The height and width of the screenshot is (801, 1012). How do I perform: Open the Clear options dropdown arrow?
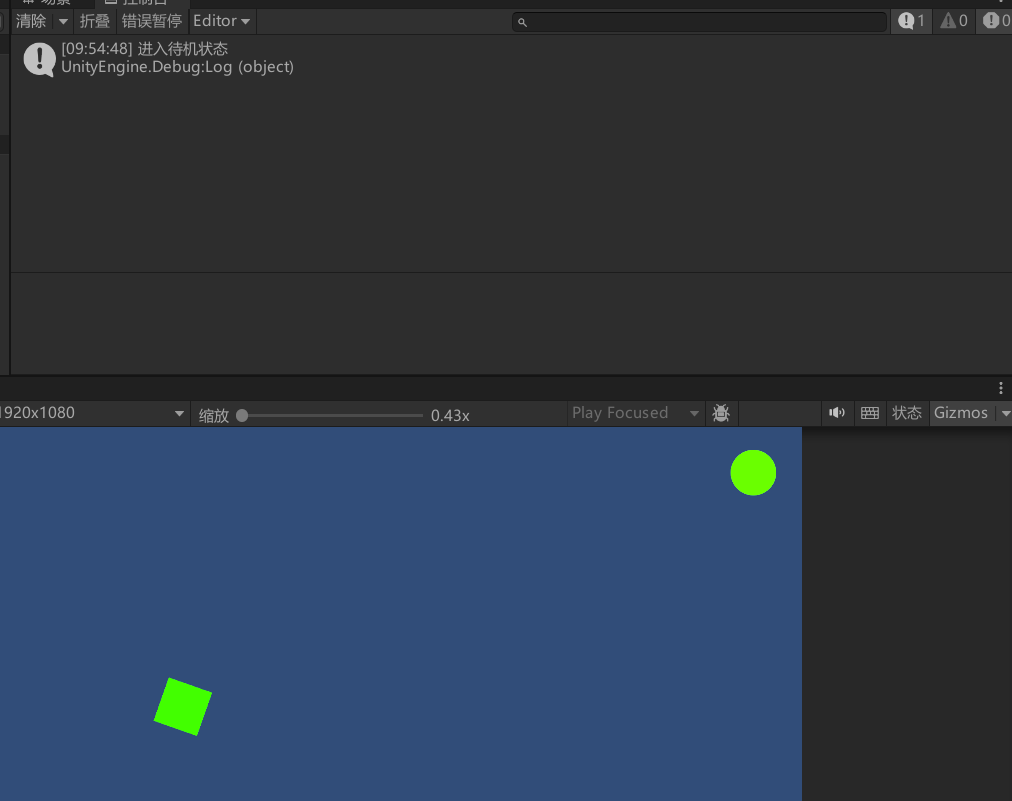63,21
